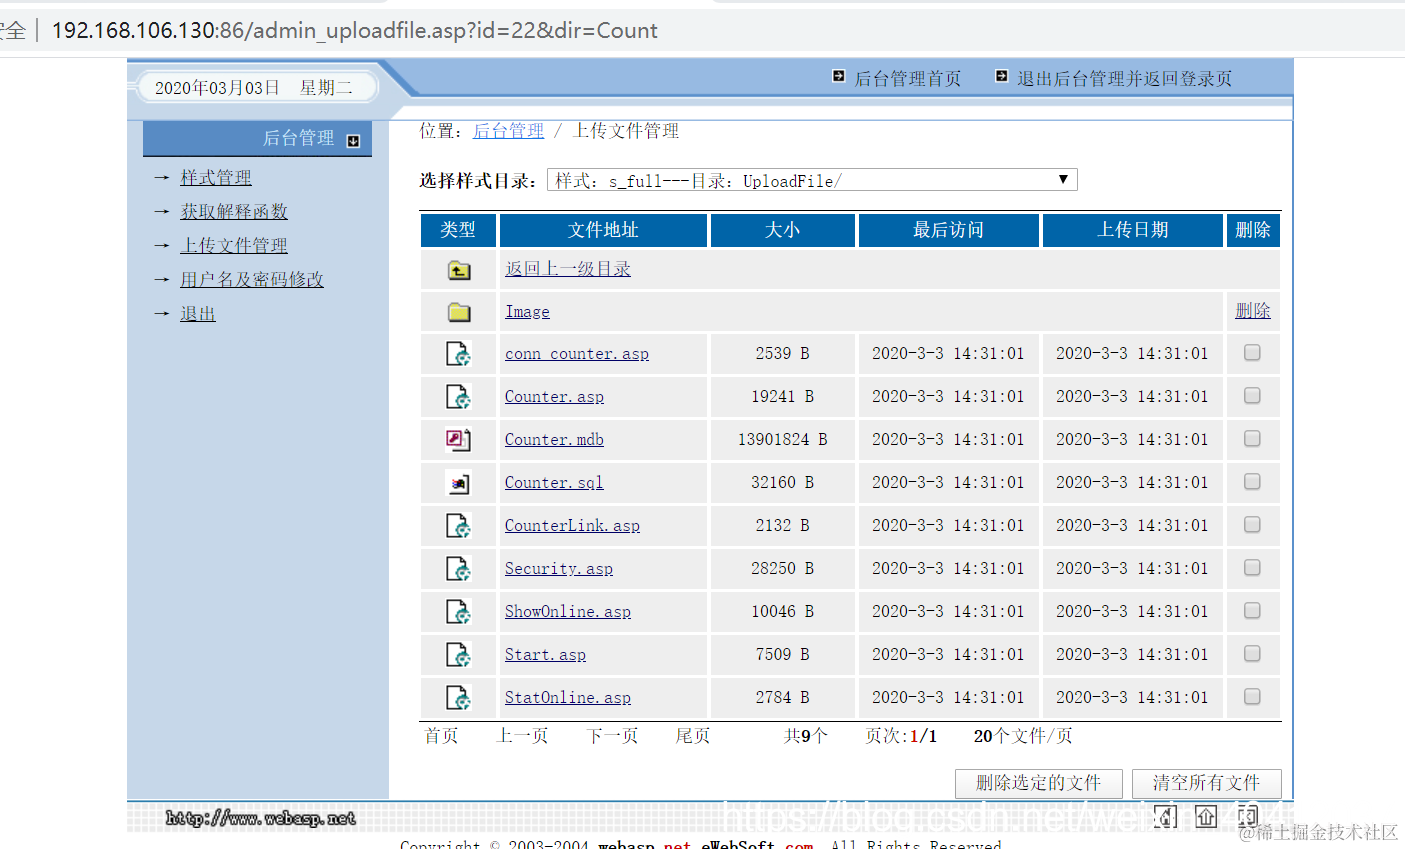Click the file icon in Counter.asp row
Viewport: 1405px width, 849px height.
point(458,397)
